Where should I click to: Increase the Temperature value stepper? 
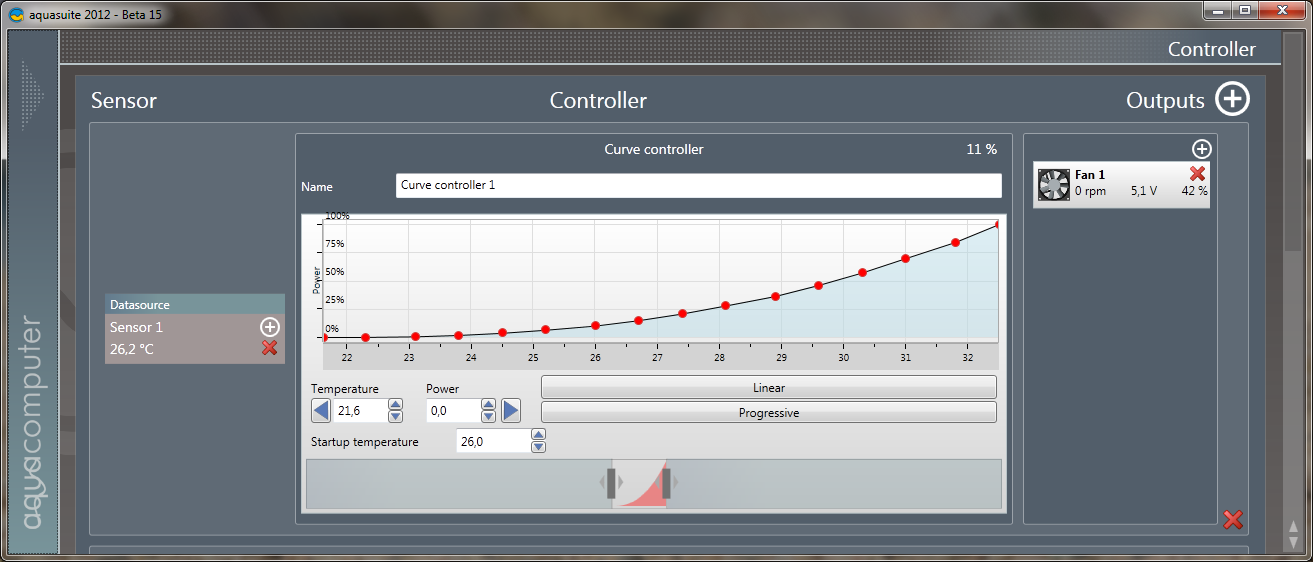point(395,405)
